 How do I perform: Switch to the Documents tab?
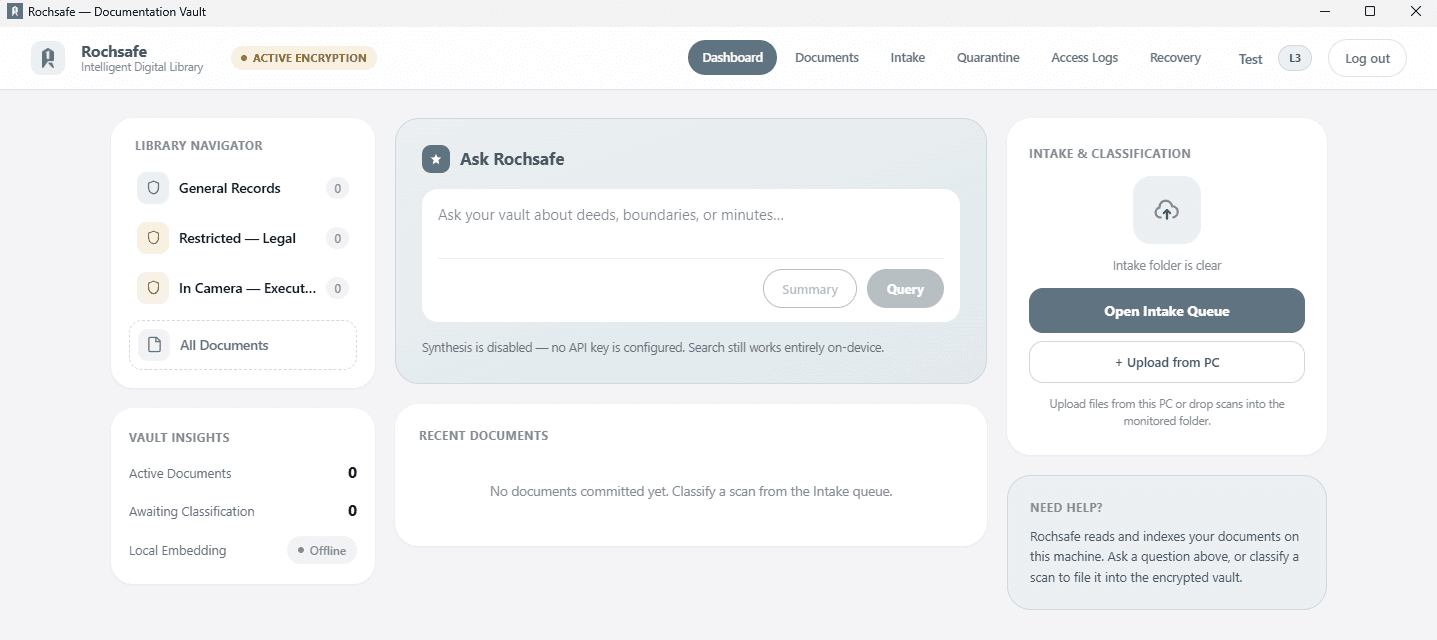[x=827, y=57]
